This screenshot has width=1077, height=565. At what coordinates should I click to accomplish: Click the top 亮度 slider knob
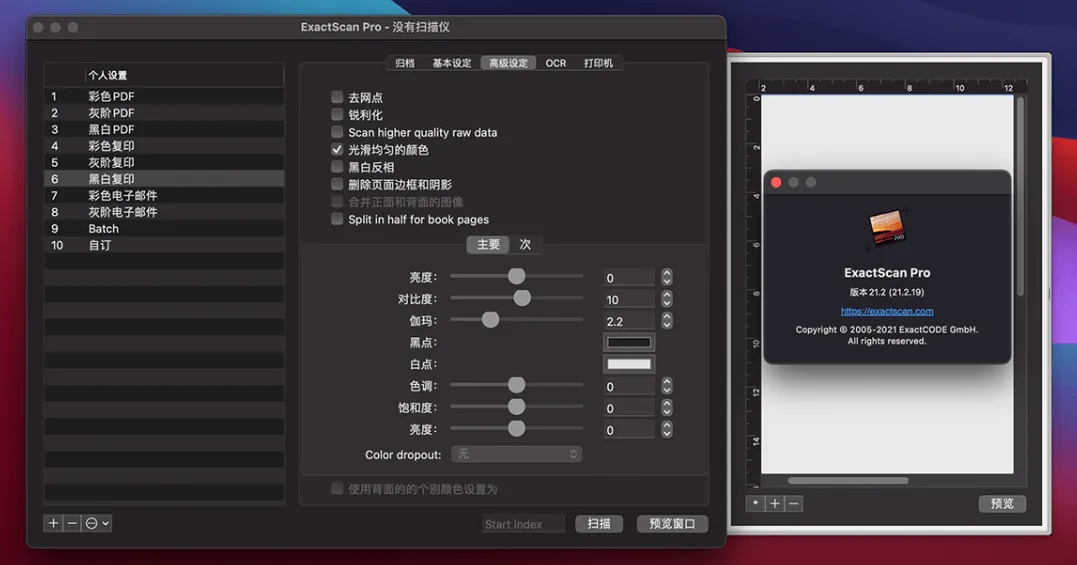517,276
